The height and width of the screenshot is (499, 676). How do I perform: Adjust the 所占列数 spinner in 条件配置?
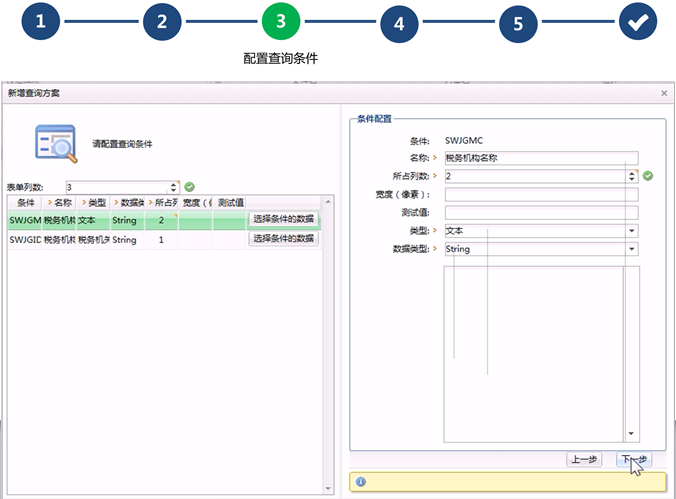point(632,176)
